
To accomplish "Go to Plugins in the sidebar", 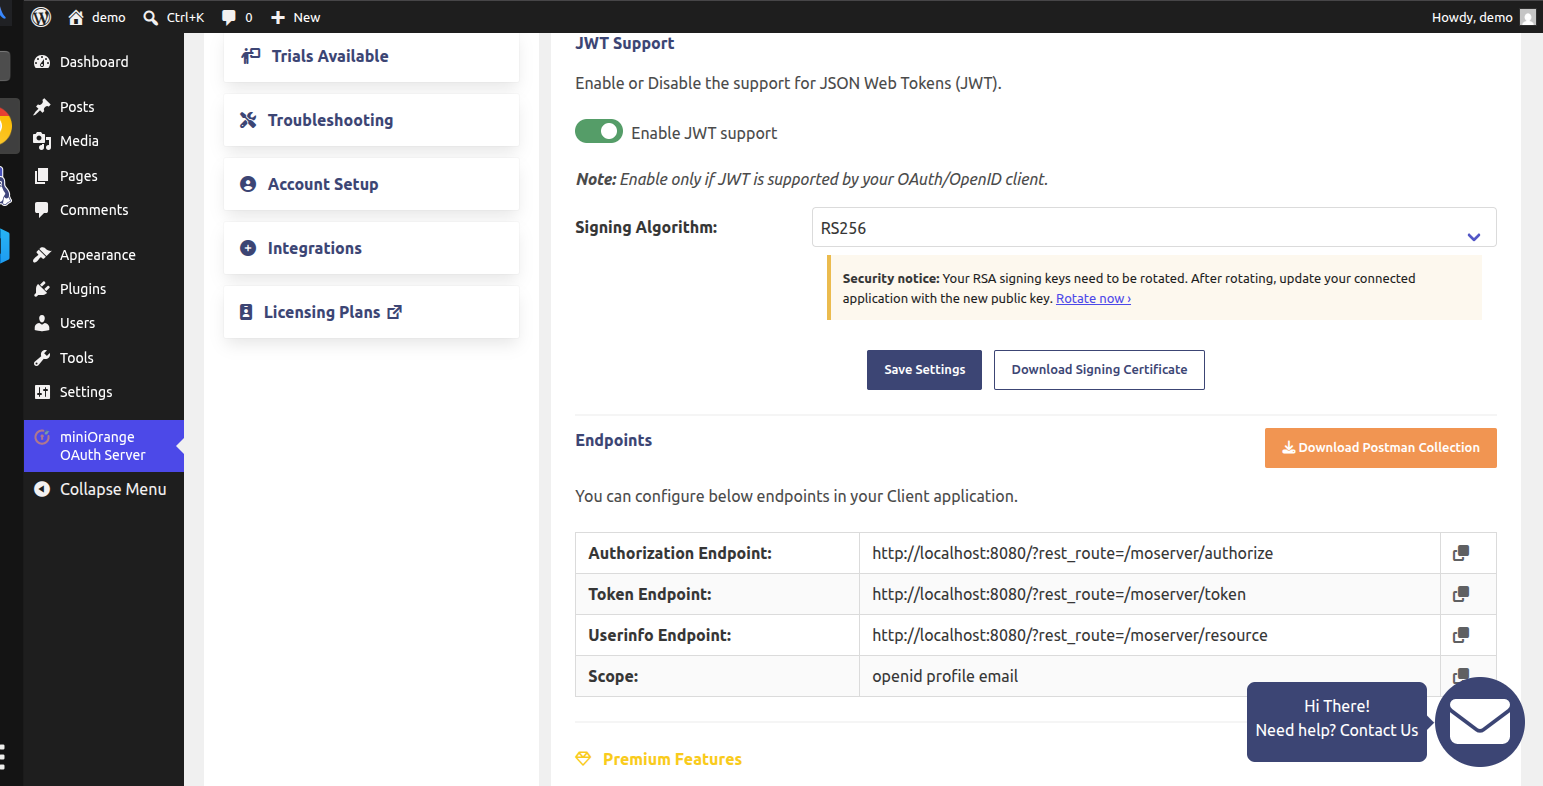I will (x=104, y=289).
